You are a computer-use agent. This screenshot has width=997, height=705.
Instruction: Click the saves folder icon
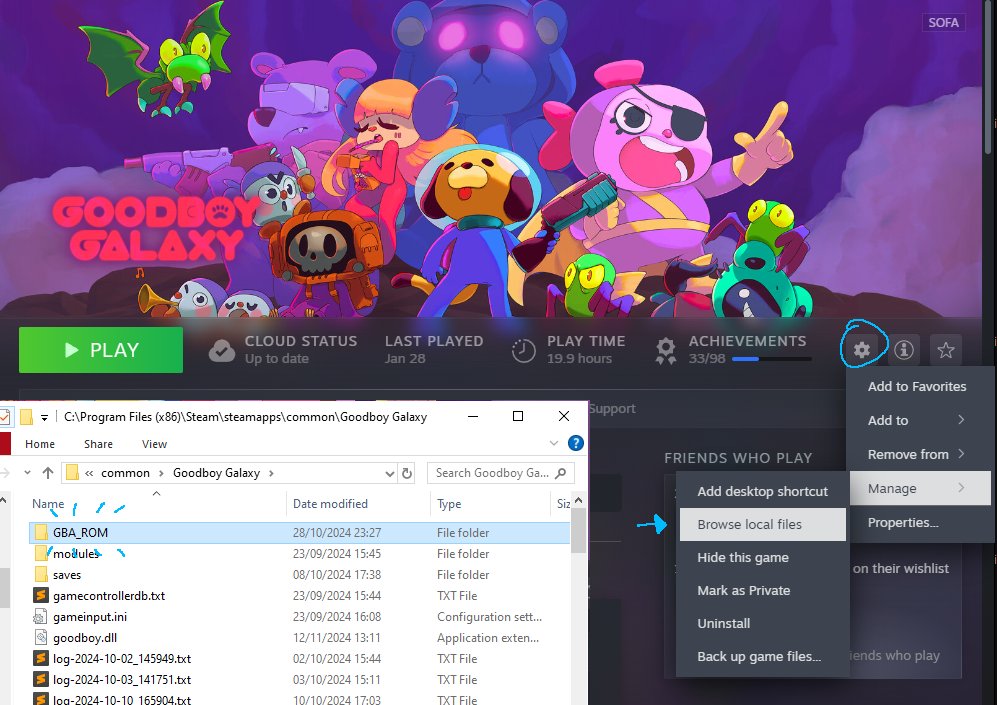tap(41, 575)
